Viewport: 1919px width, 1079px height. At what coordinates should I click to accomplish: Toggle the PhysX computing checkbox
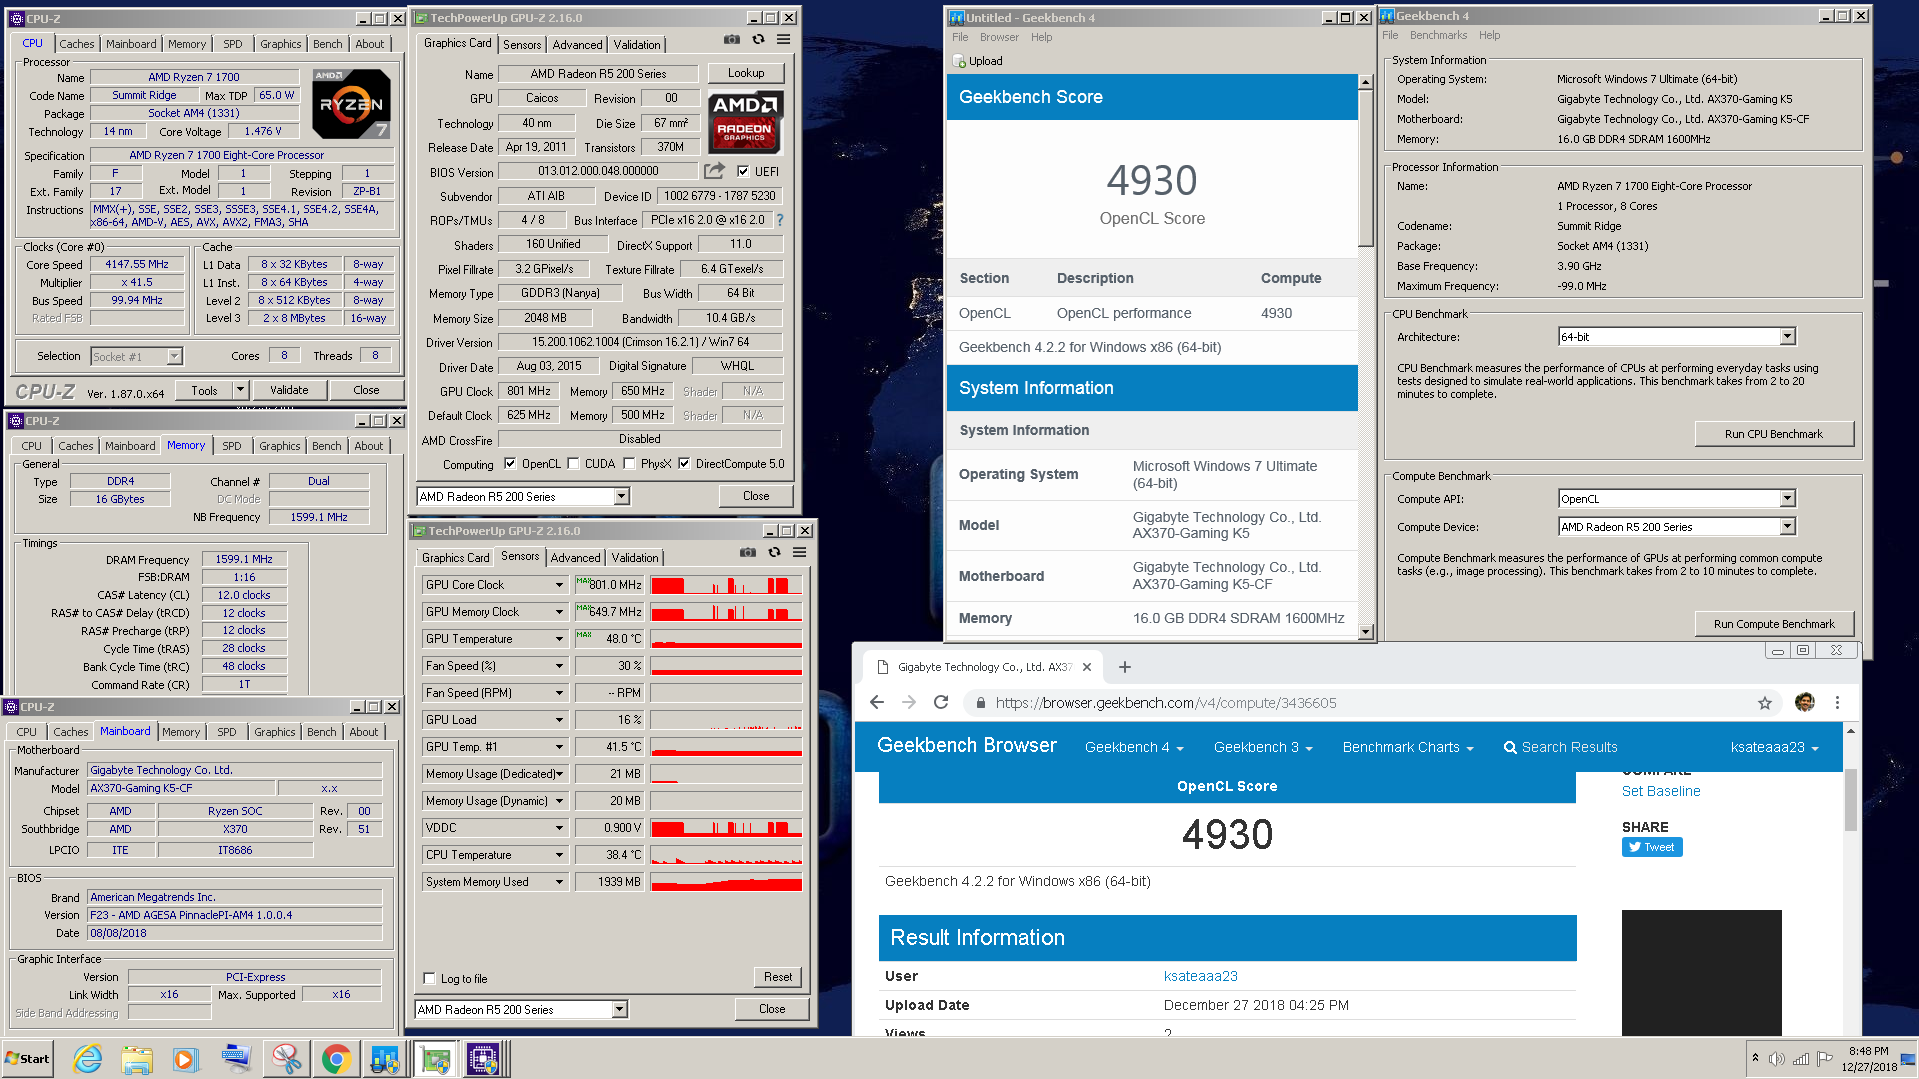[629, 464]
